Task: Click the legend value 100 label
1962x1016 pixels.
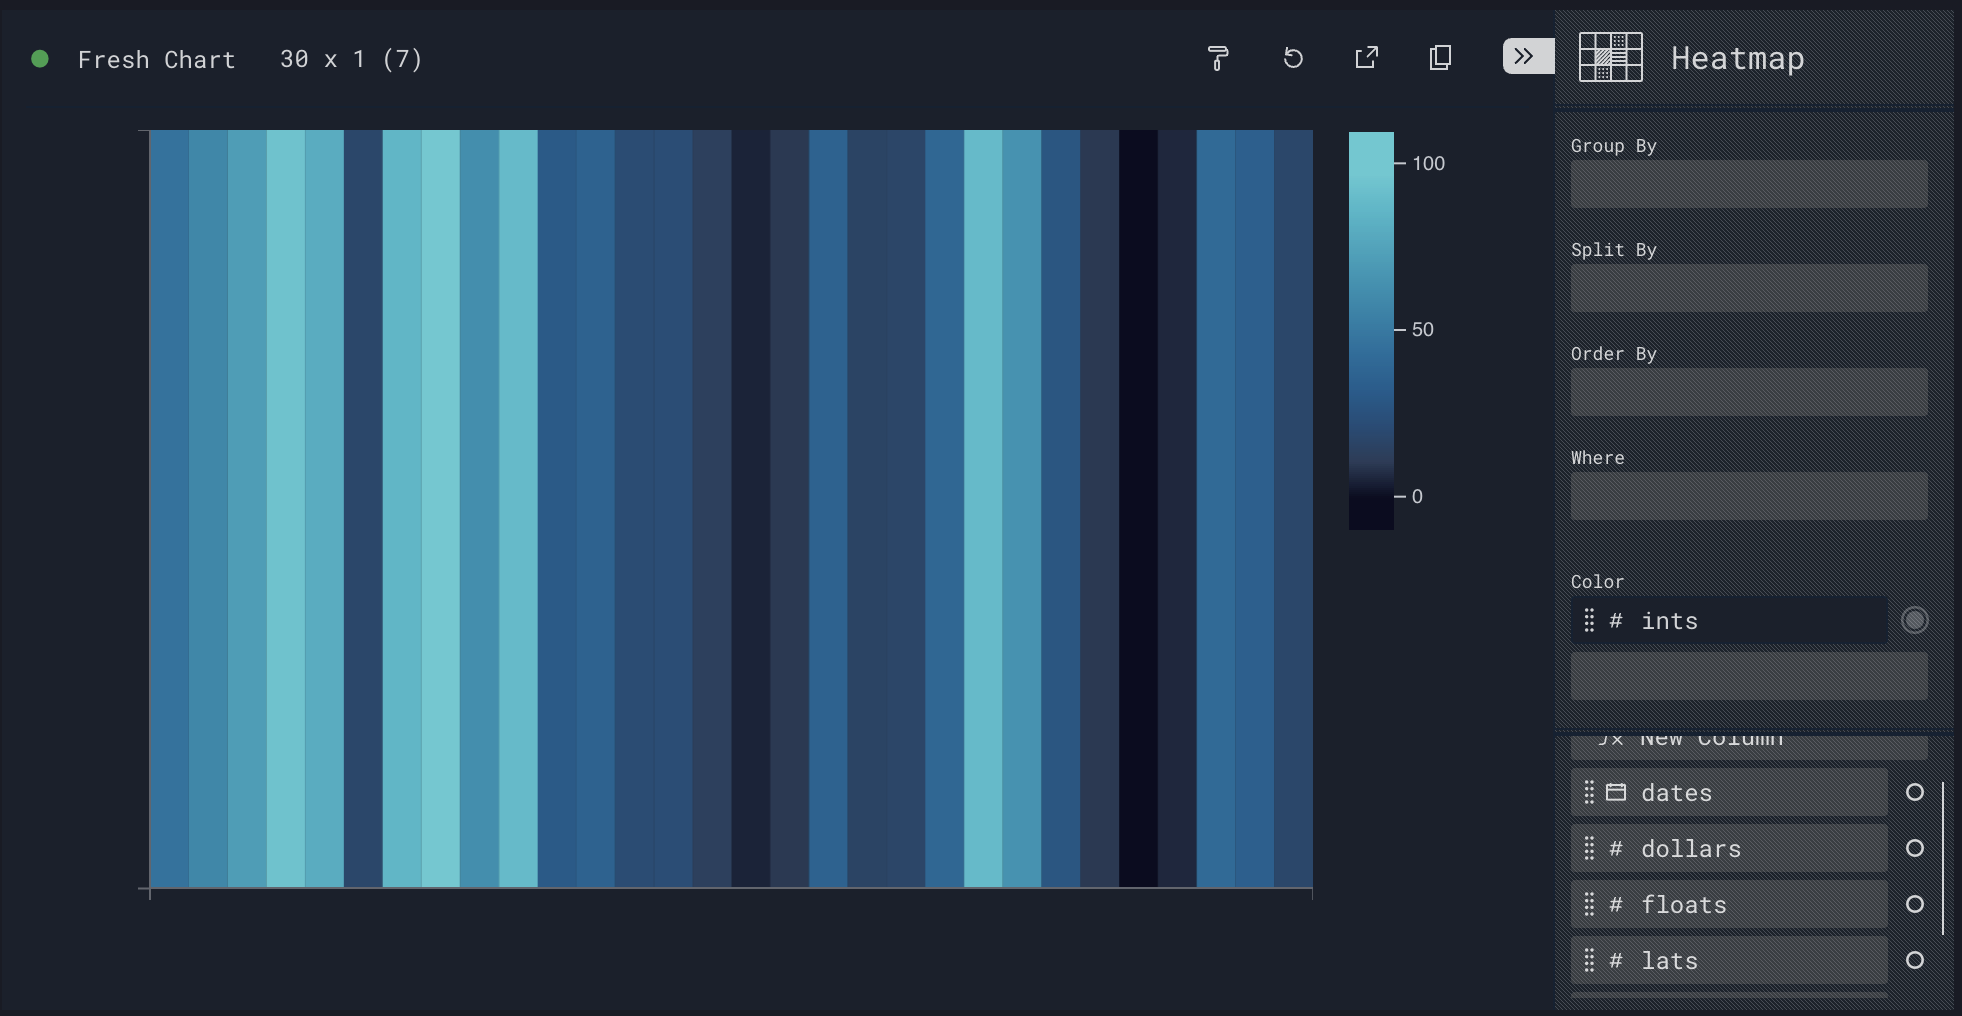Action: point(1428,163)
